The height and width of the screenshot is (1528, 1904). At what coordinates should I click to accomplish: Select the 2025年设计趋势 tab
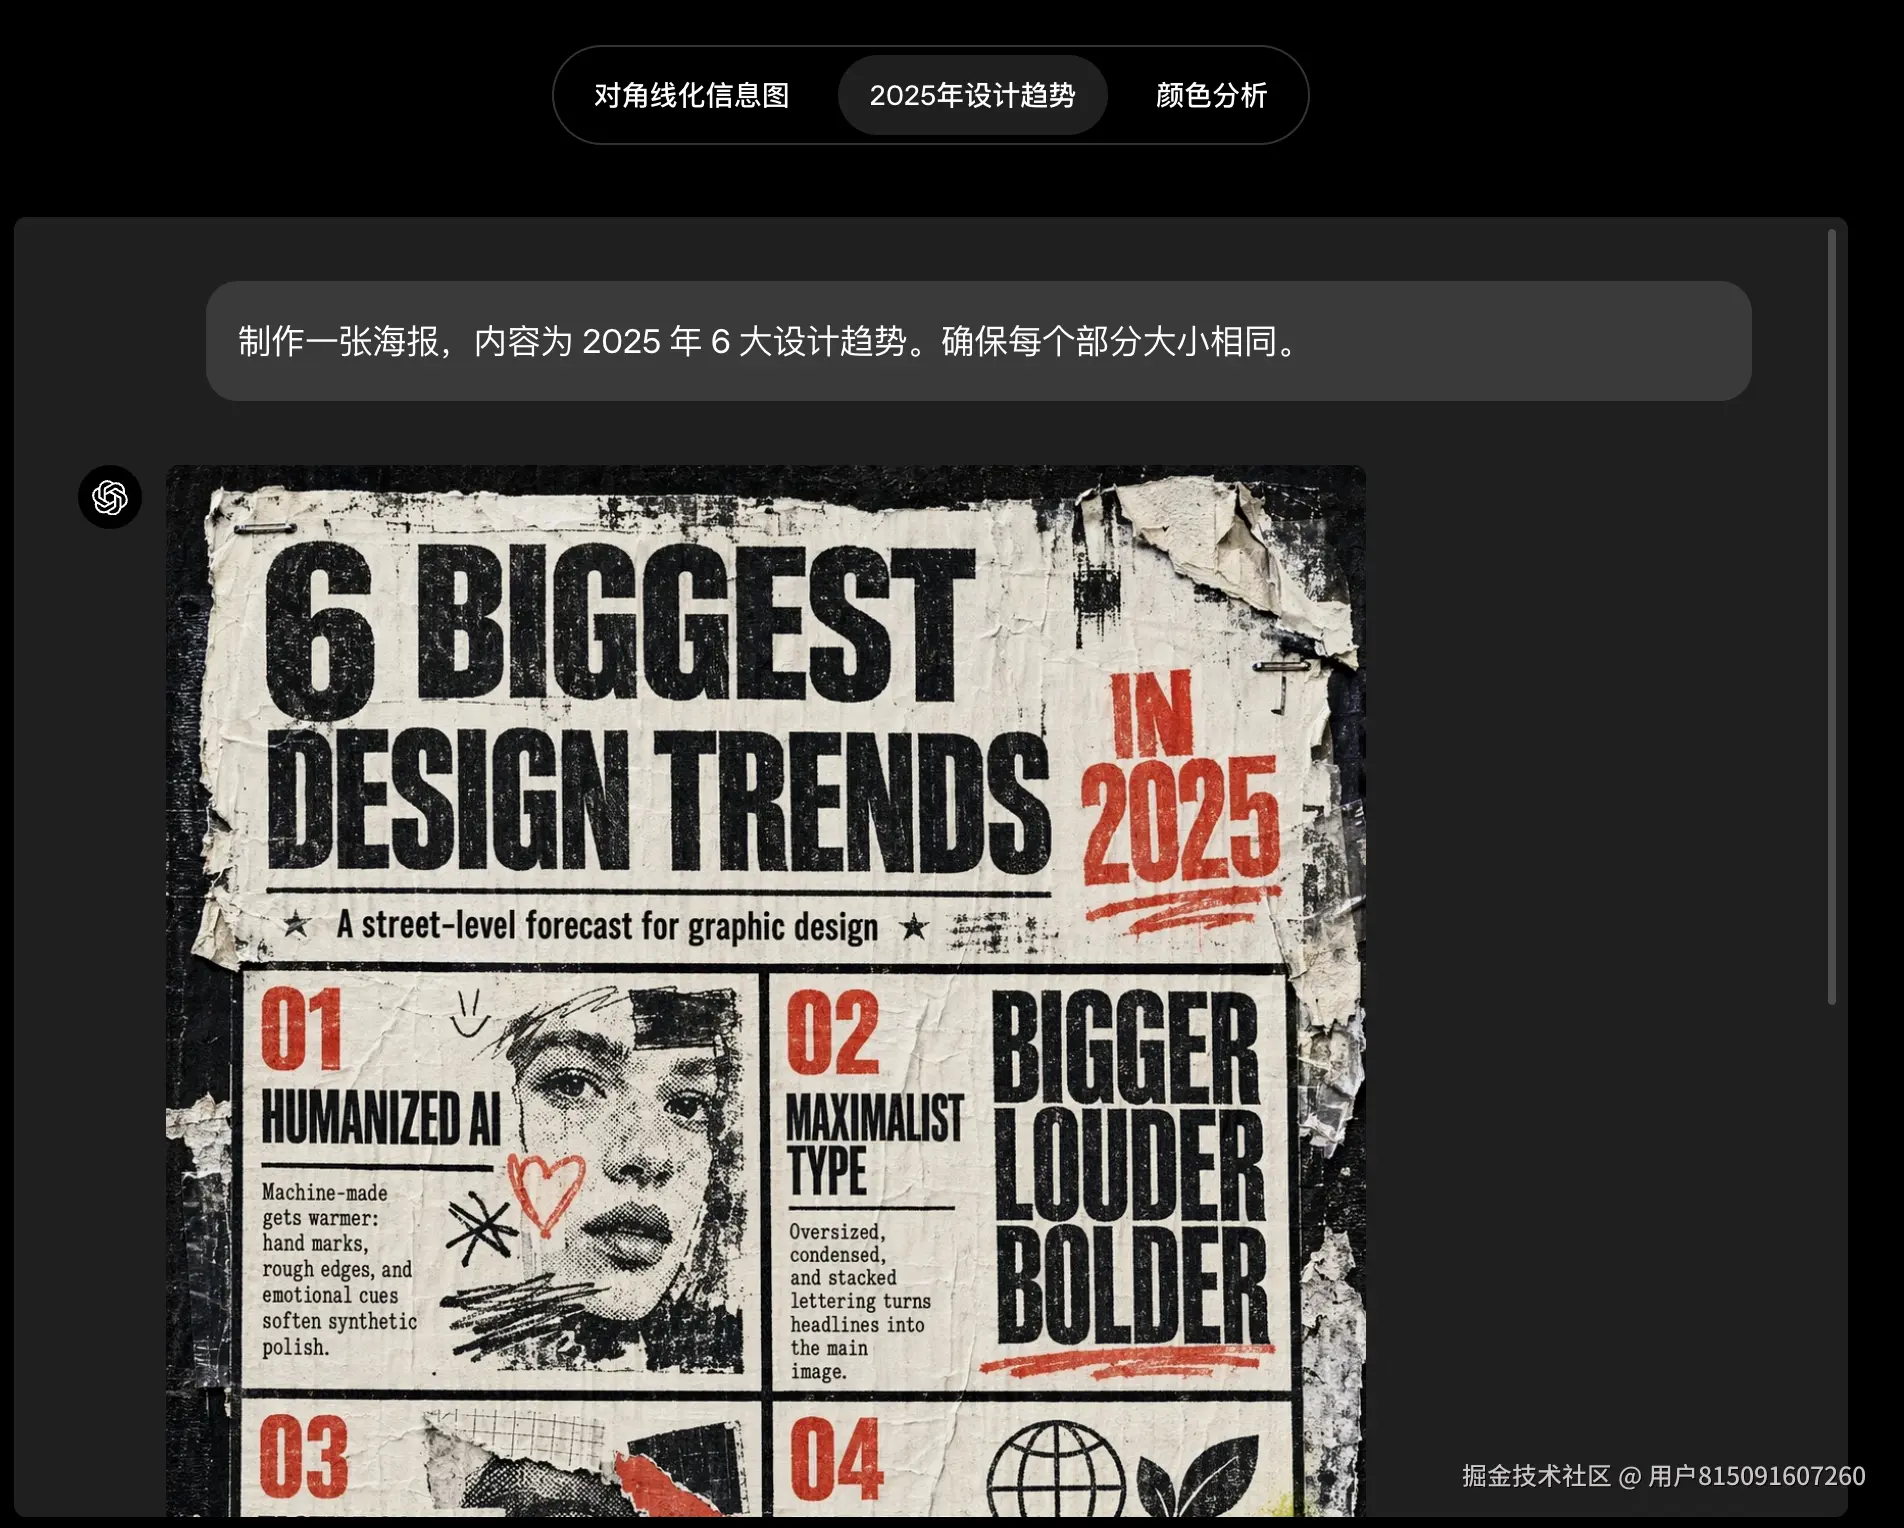(x=972, y=95)
